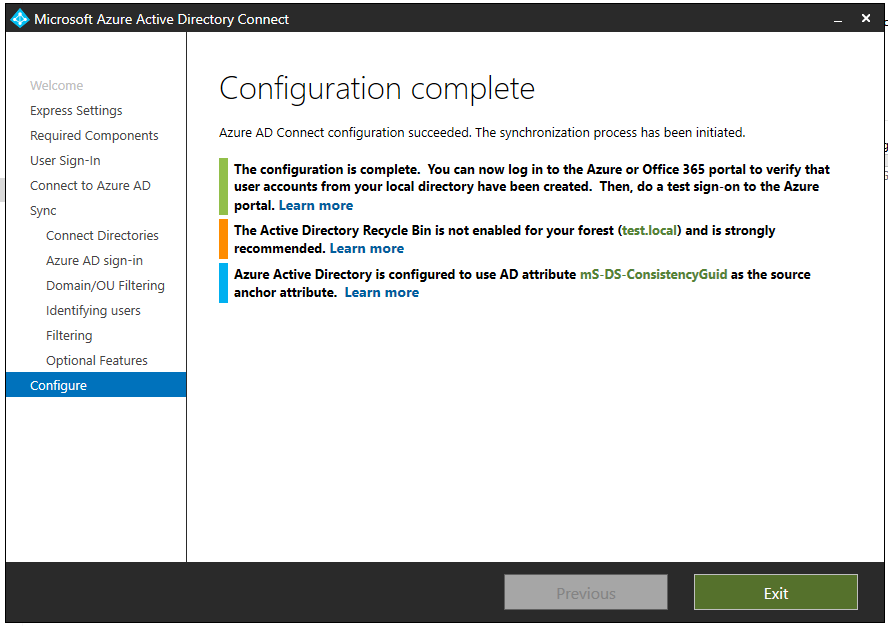The height and width of the screenshot is (629, 888).
Task: Close the Azure AD Connect window
Action: (865, 19)
